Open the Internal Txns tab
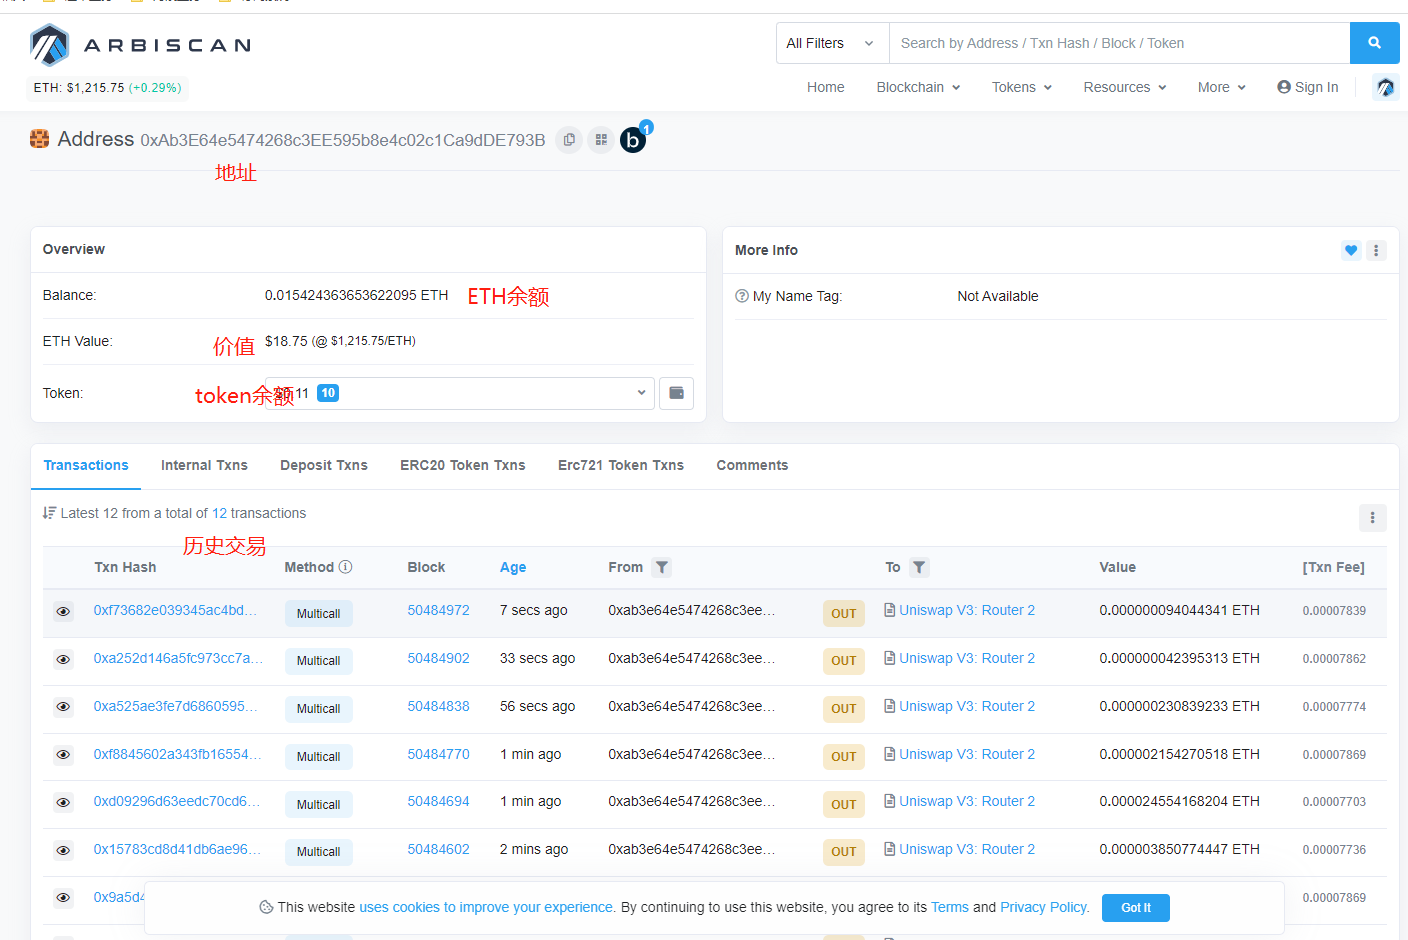 pyautogui.click(x=204, y=465)
